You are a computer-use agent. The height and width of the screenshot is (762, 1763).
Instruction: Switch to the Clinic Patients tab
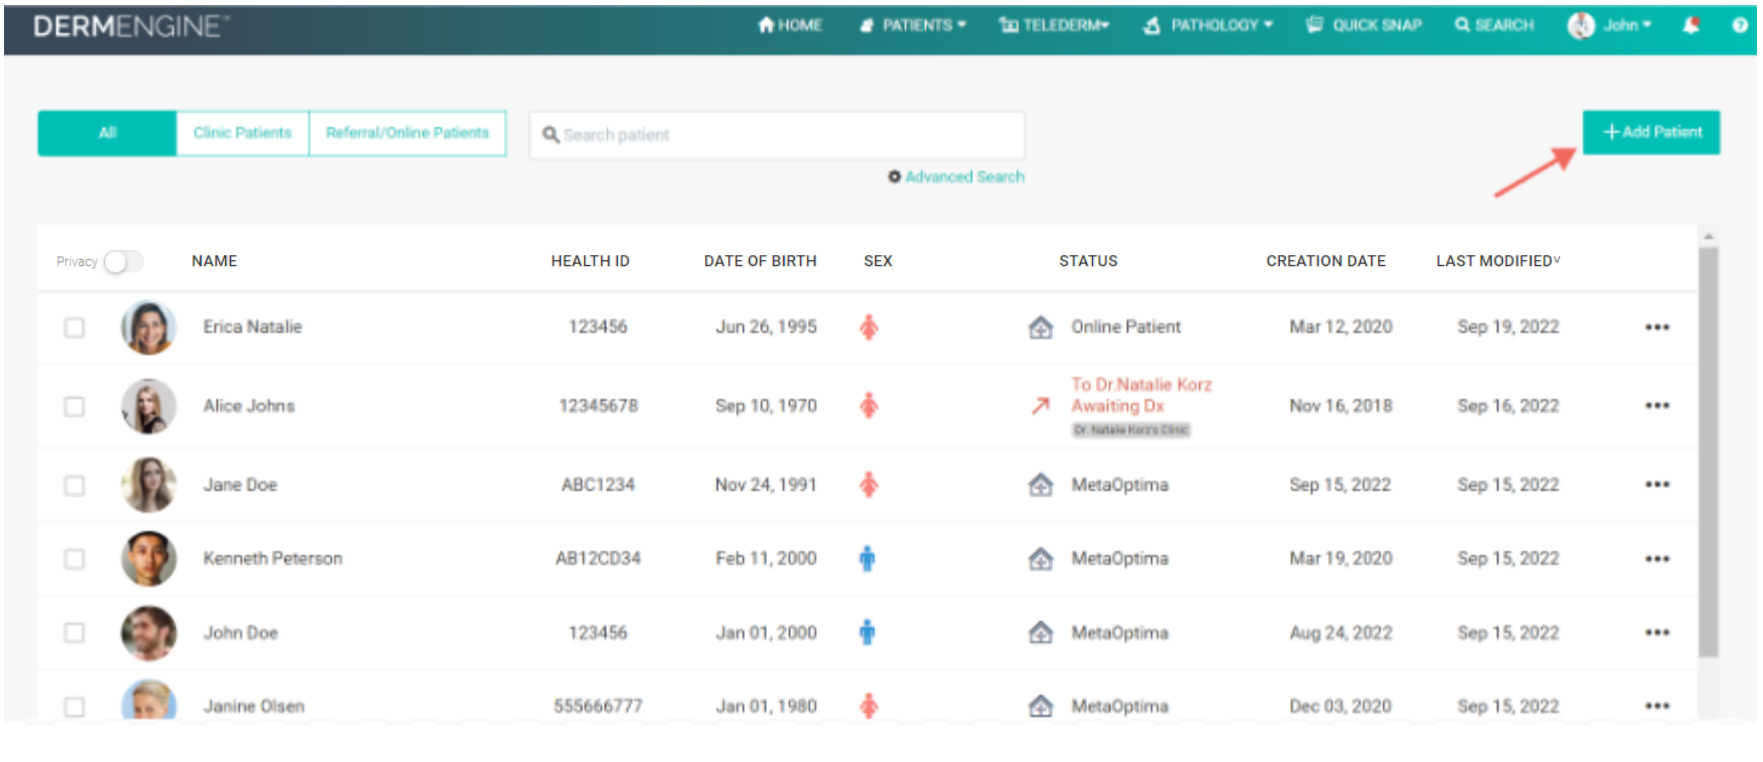[242, 133]
